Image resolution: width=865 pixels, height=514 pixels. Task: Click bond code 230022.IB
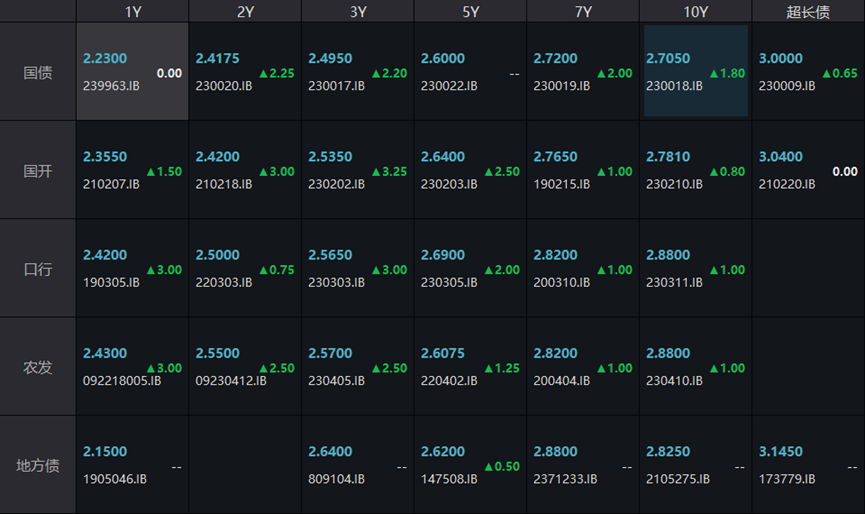tap(449, 87)
